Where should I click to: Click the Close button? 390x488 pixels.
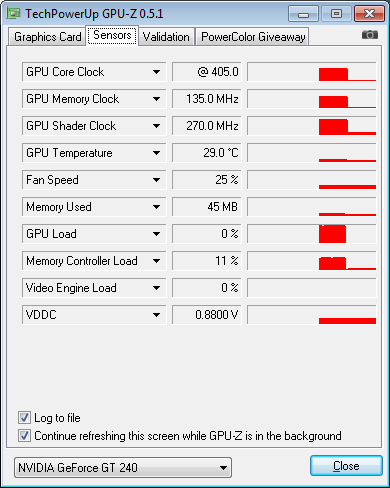click(x=346, y=465)
